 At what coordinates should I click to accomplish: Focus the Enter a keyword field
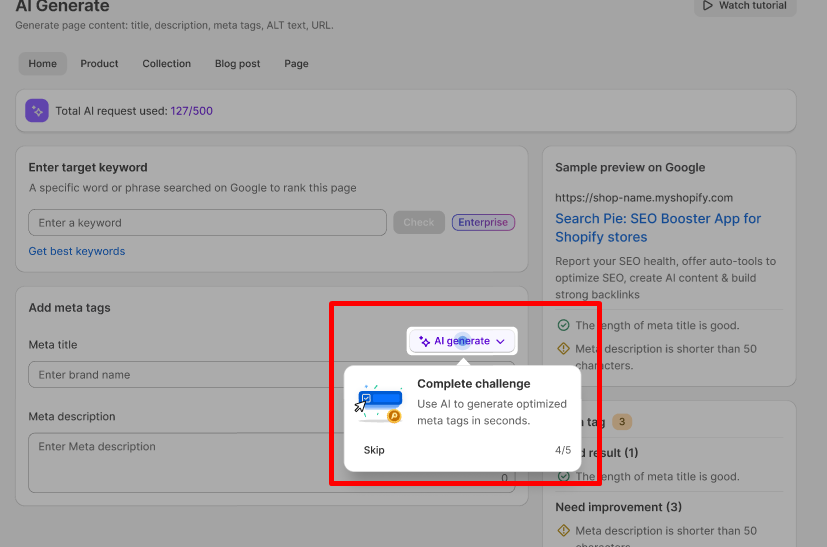point(207,222)
